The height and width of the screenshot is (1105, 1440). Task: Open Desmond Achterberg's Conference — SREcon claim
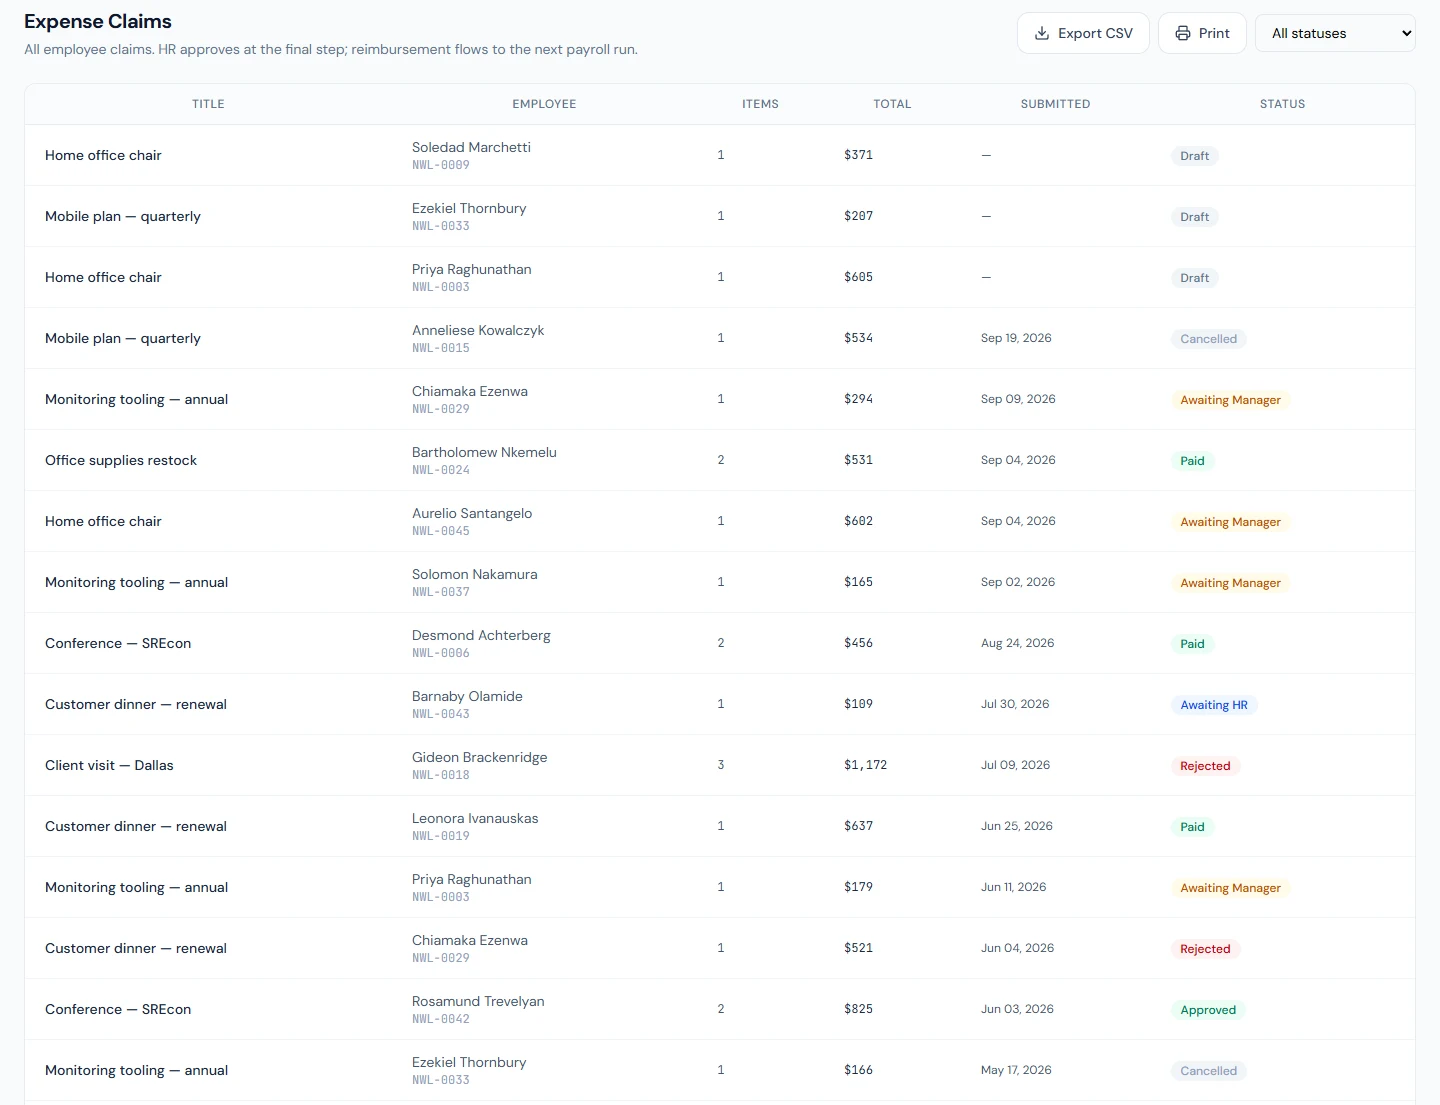click(118, 643)
